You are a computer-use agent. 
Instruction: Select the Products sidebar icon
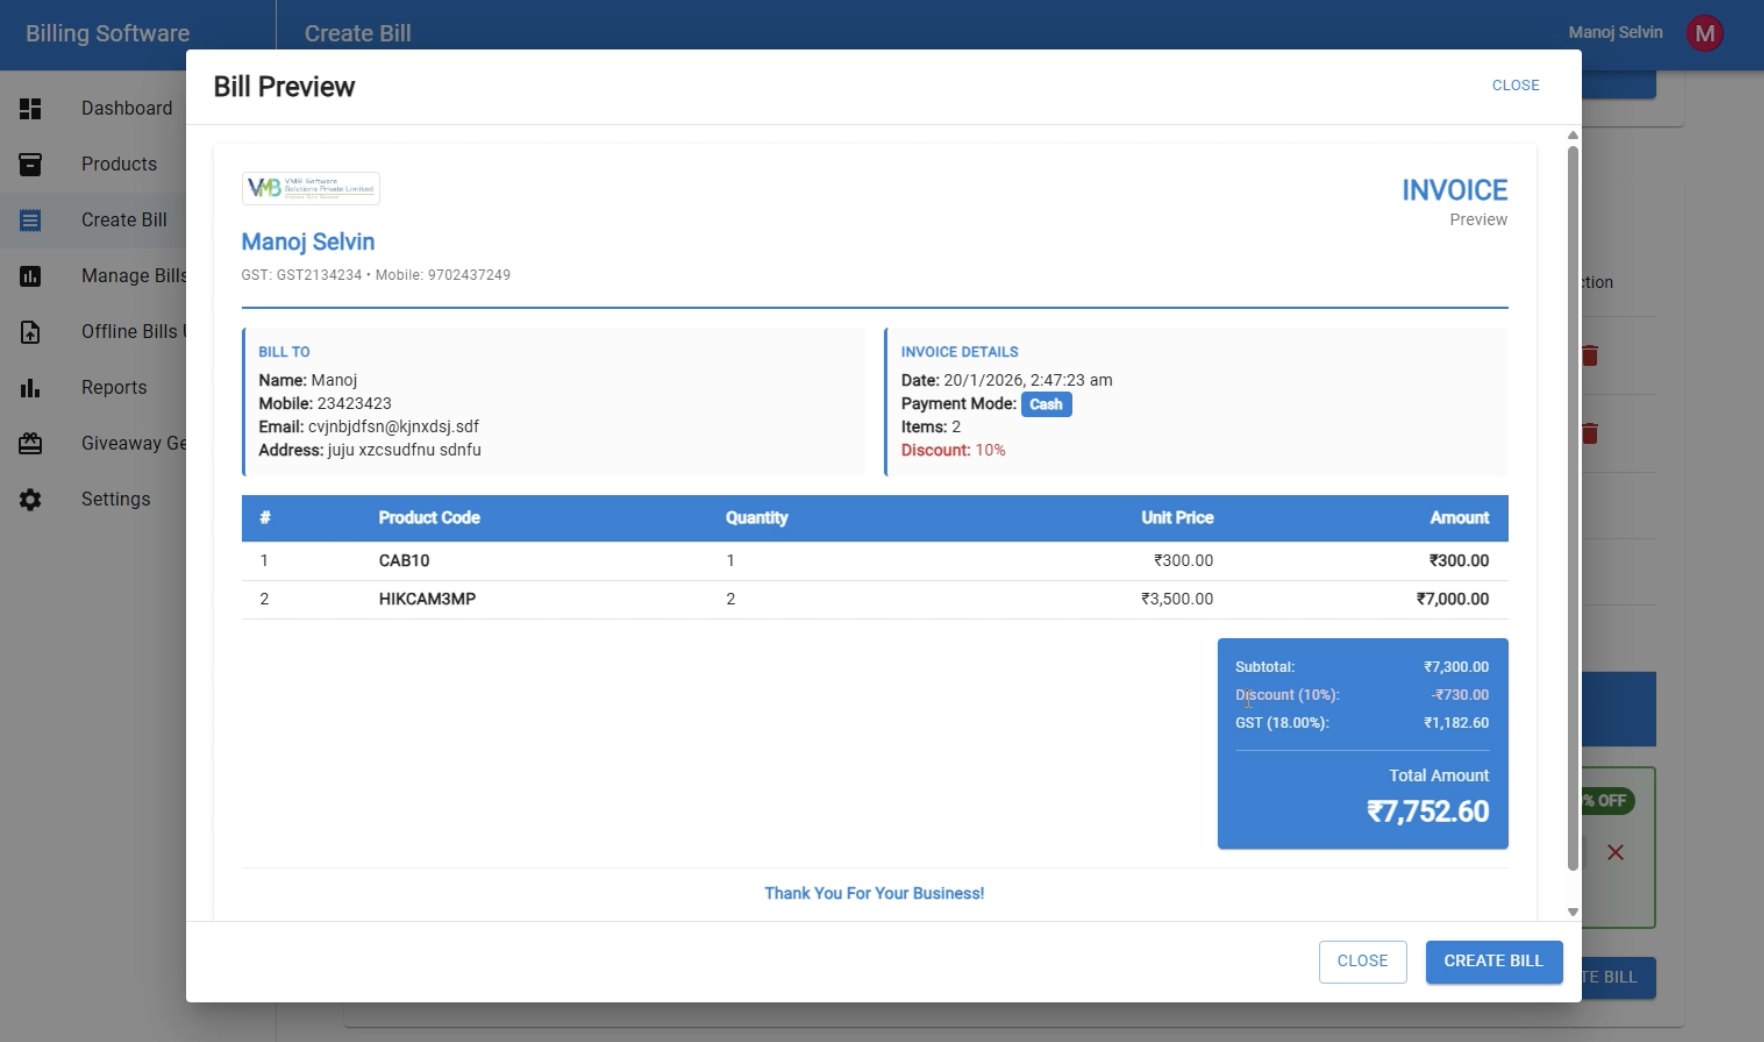click(30, 164)
